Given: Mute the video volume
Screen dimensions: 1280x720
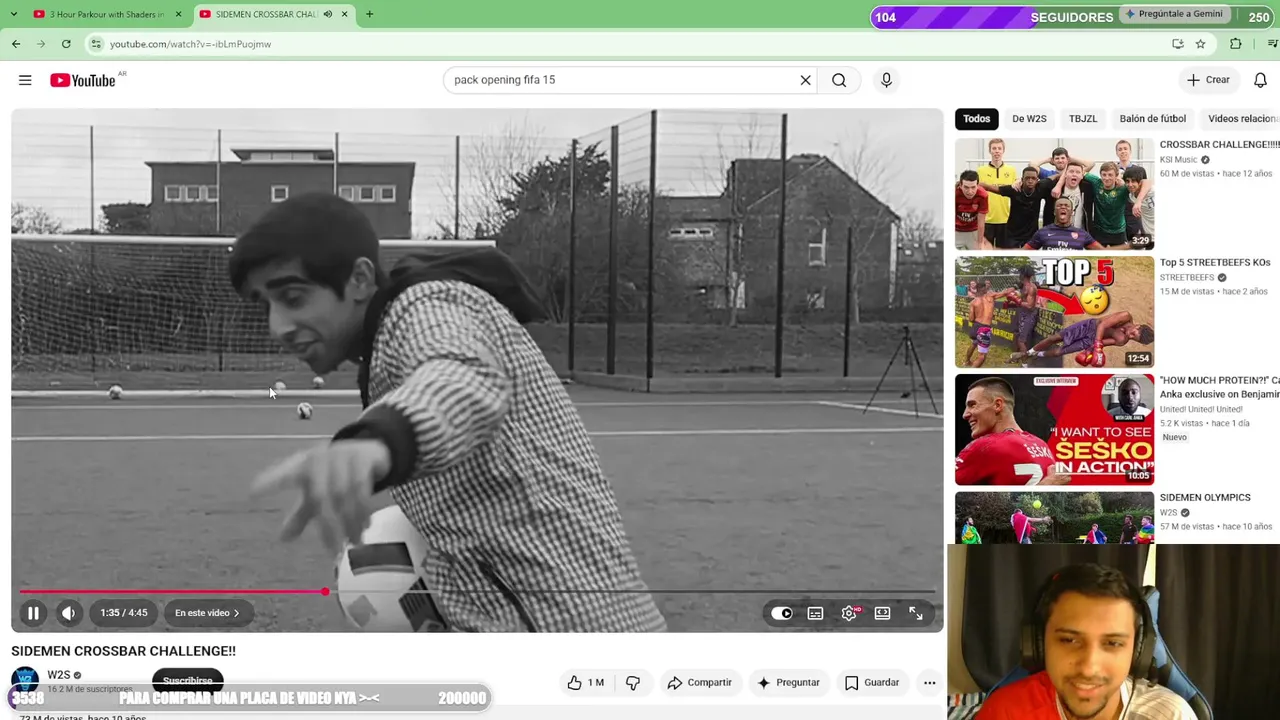Looking at the screenshot, I should click(68, 613).
